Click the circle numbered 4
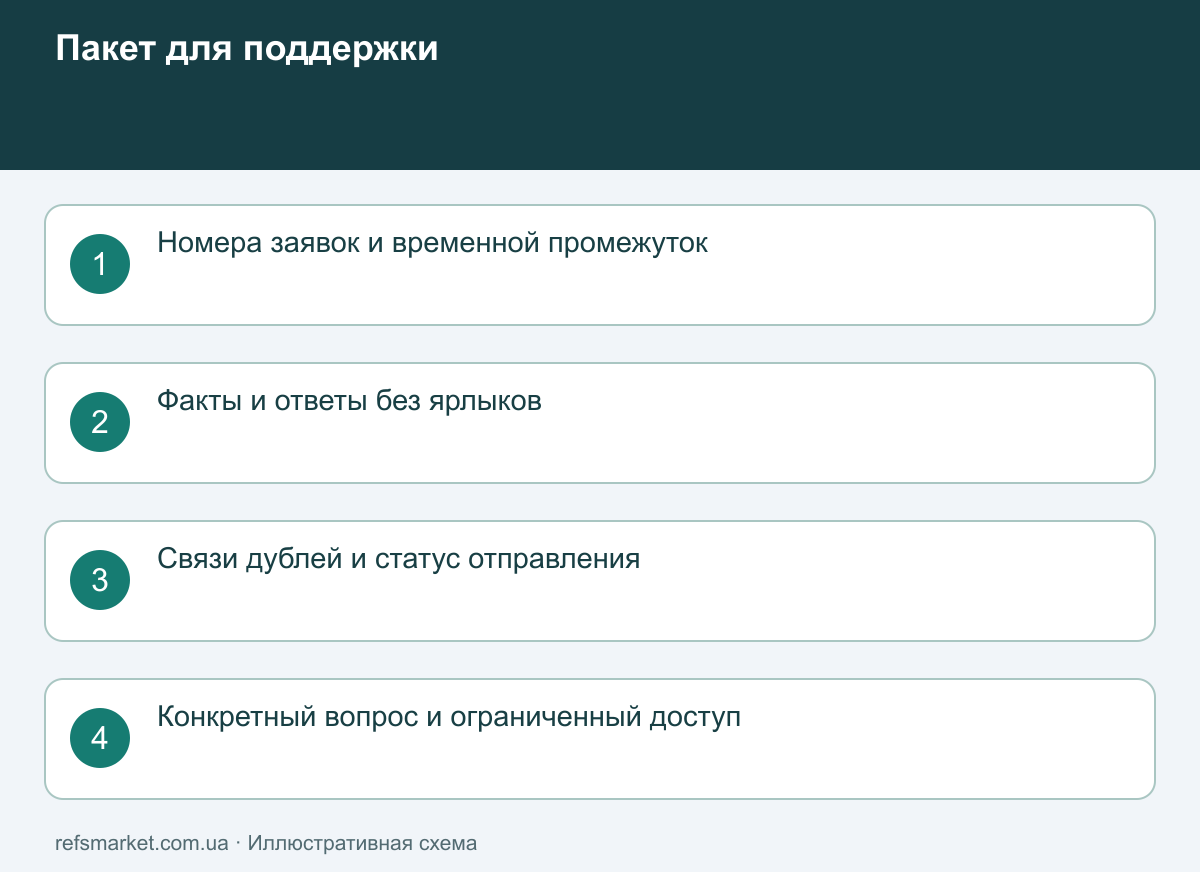This screenshot has width=1200, height=872. (100, 738)
